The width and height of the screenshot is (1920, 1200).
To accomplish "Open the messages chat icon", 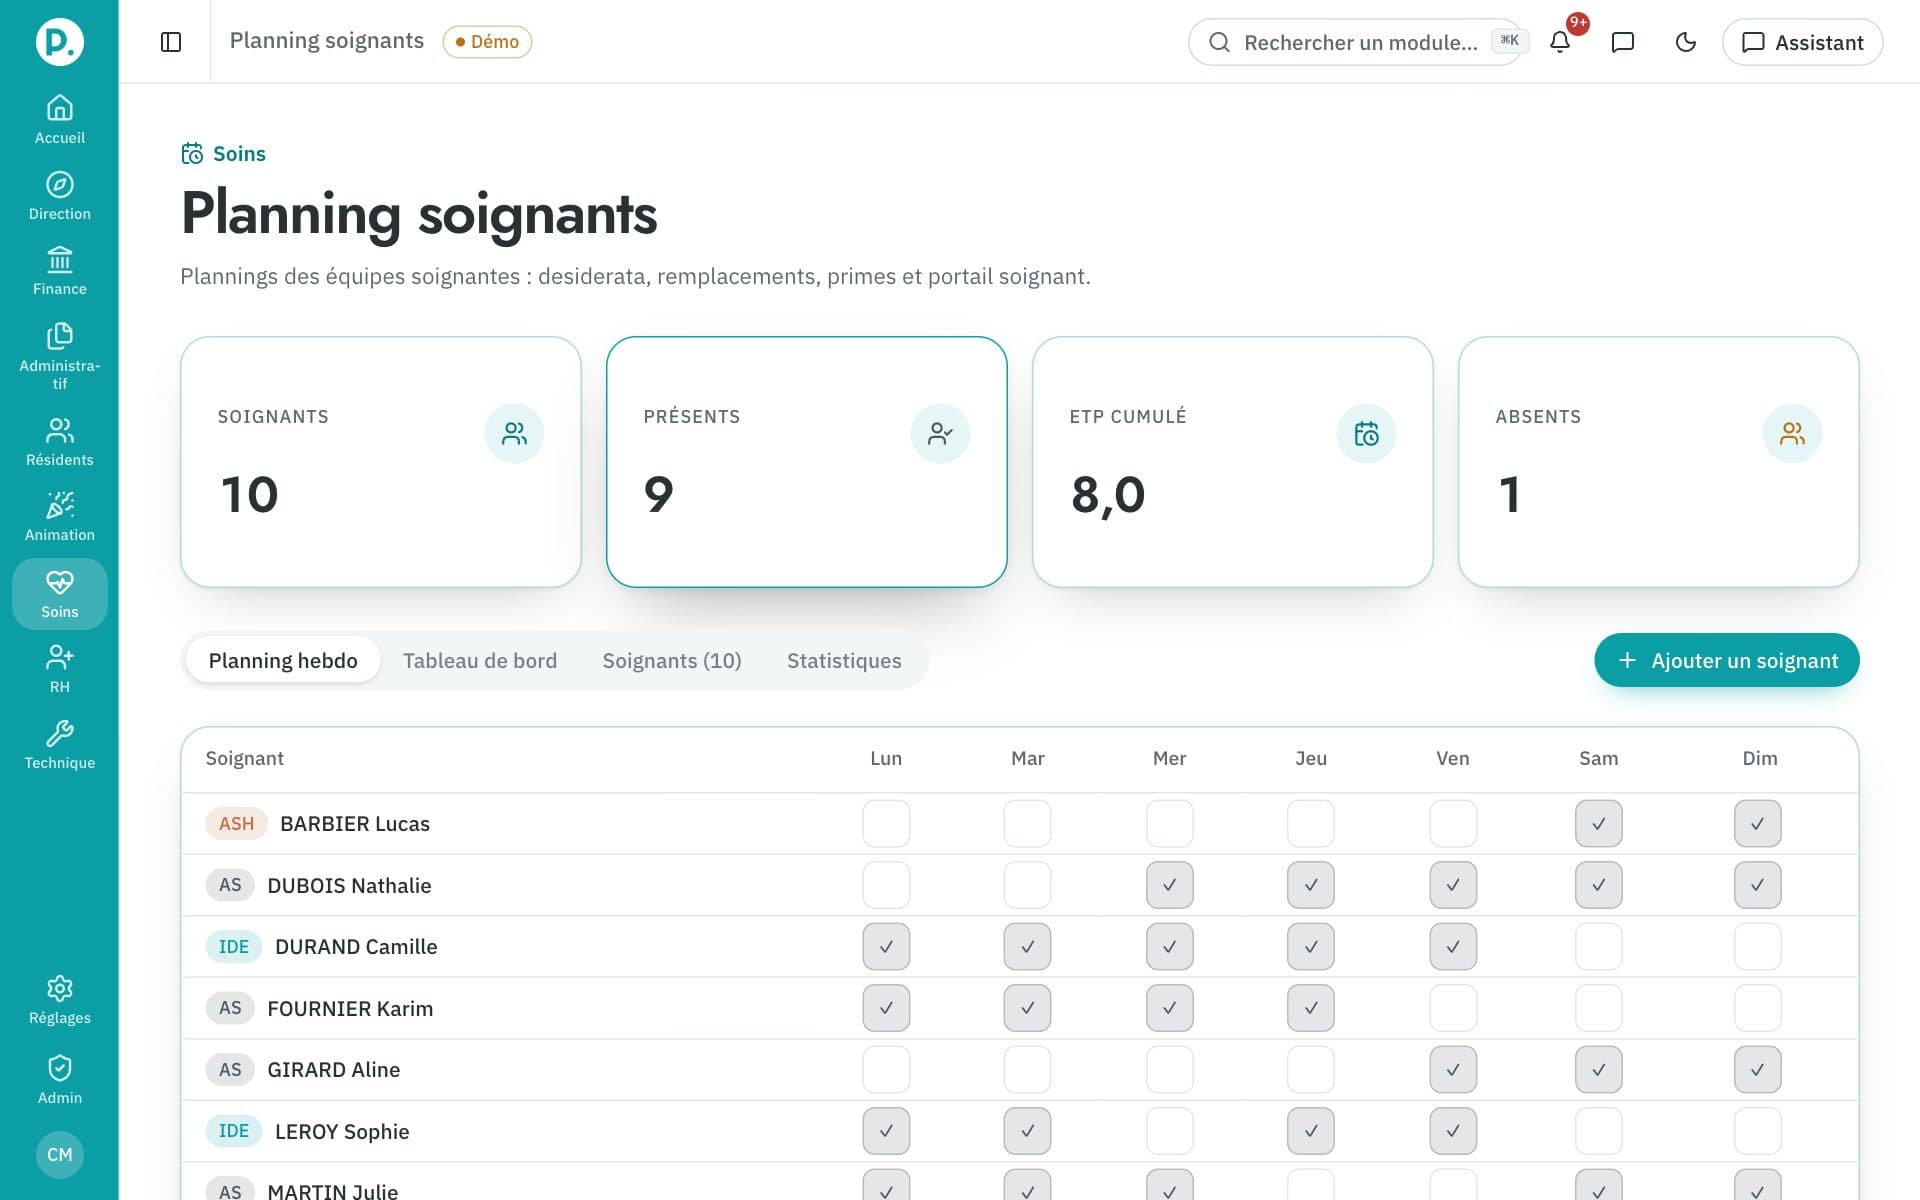I will click(1623, 42).
